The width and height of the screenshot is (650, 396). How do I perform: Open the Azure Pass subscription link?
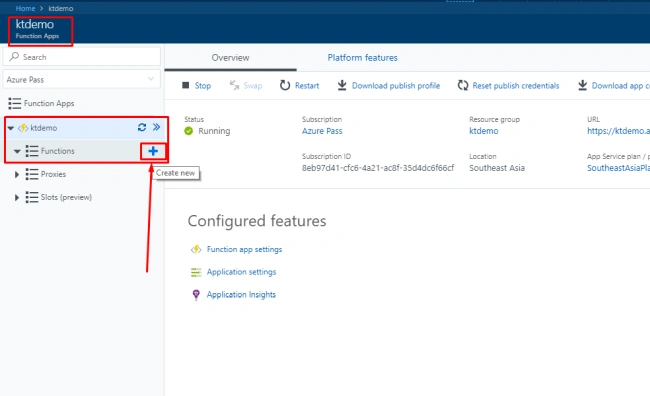coord(322,131)
